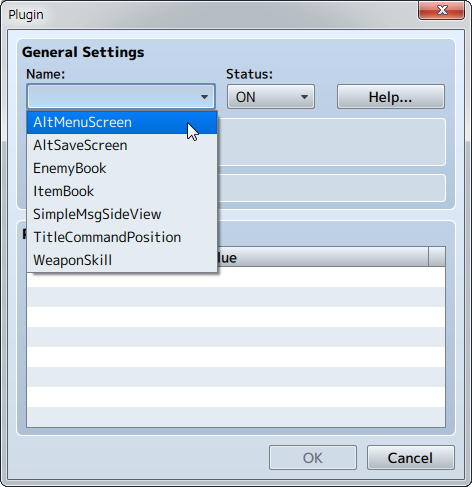Viewport: 472px width, 487px height.
Task: Click the Name combo box field
Action: click(x=121, y=96)
